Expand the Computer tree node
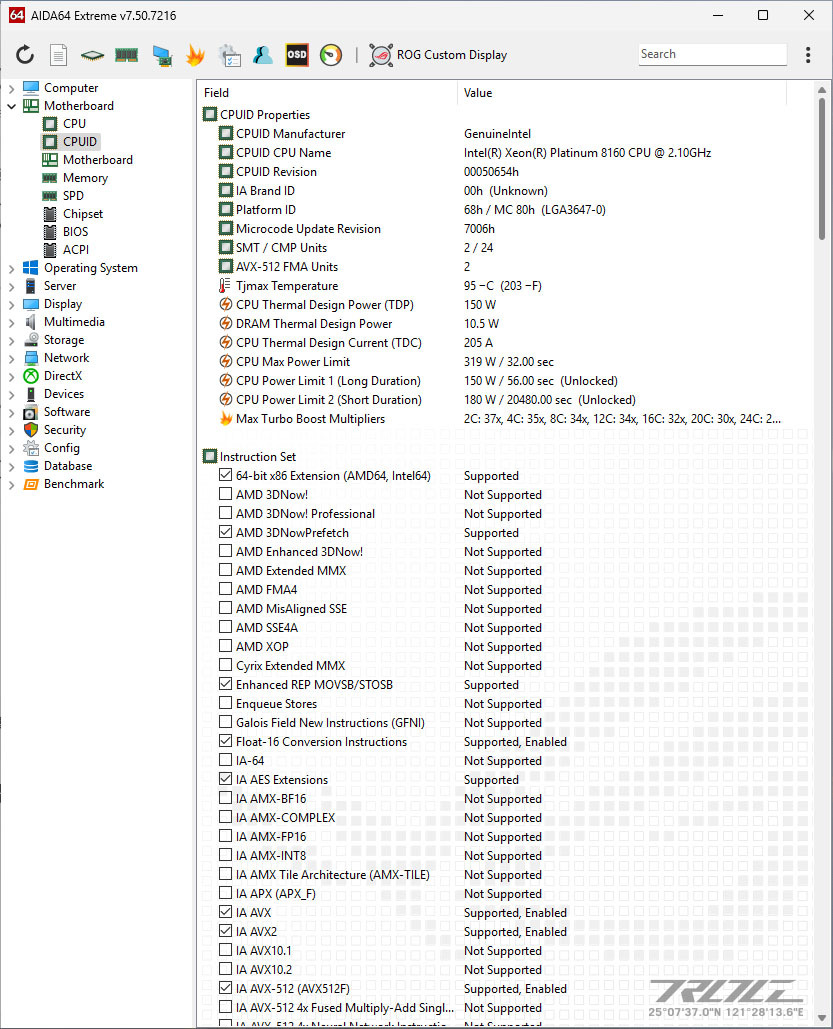The image size is (833, 1029). pos(11,88)
